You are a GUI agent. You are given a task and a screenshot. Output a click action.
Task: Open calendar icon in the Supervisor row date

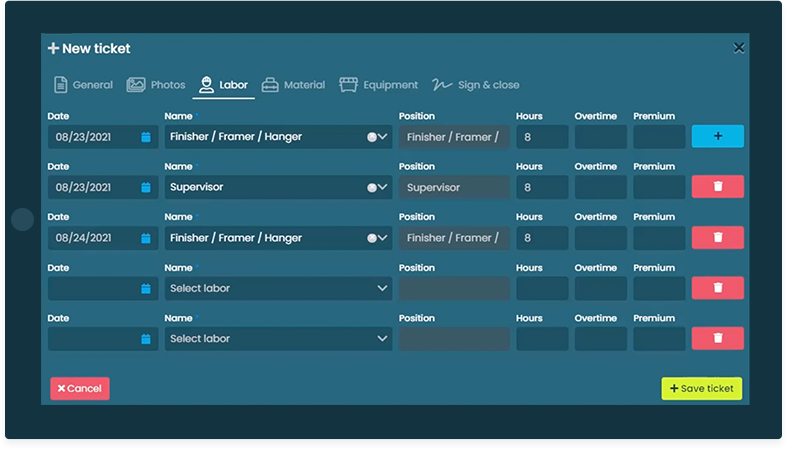(146, 187)
